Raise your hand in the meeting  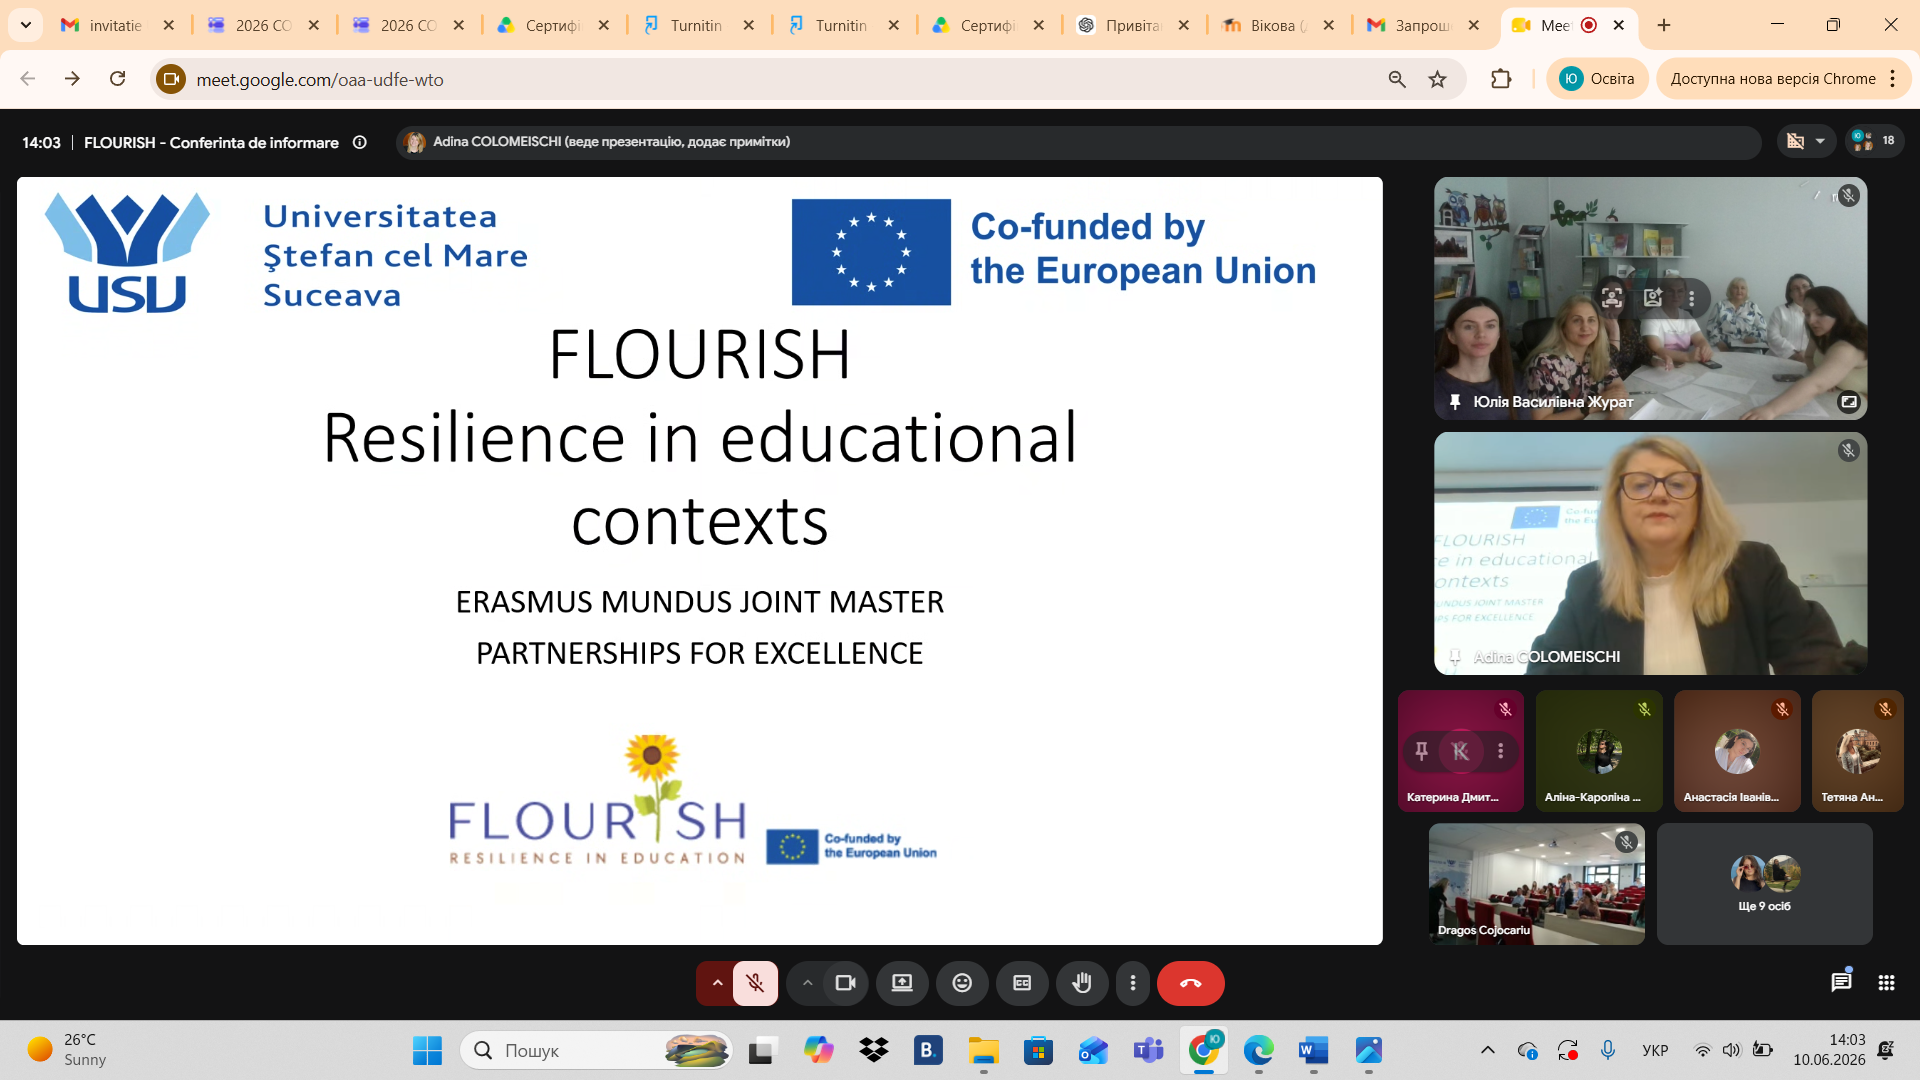(1082, 983)
